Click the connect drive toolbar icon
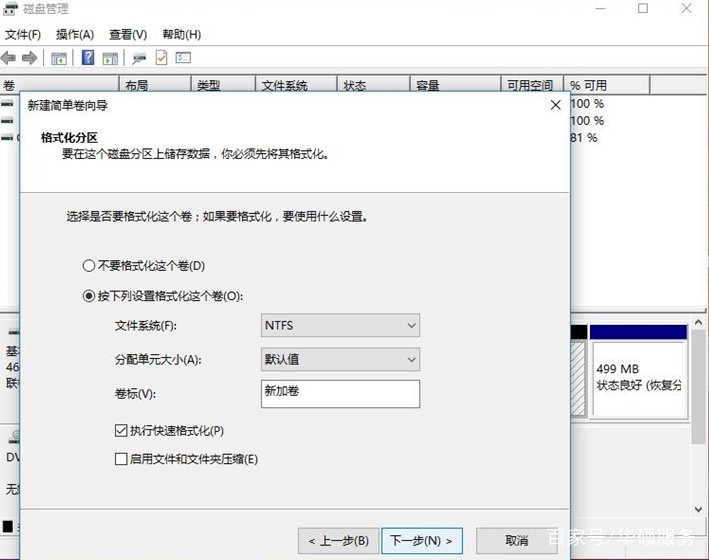 click(139, 58)
